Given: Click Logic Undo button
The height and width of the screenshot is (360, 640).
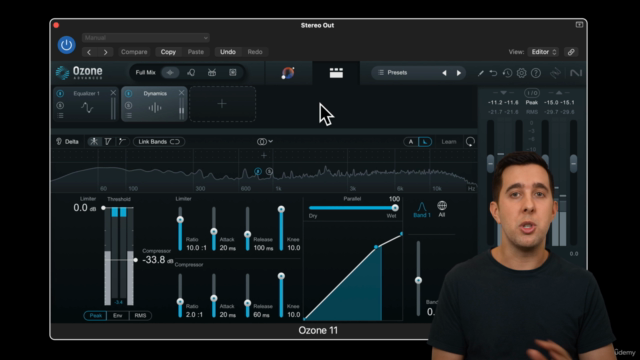Looking at the screenshot, I should pyautogui.click(x=228, y=52).
